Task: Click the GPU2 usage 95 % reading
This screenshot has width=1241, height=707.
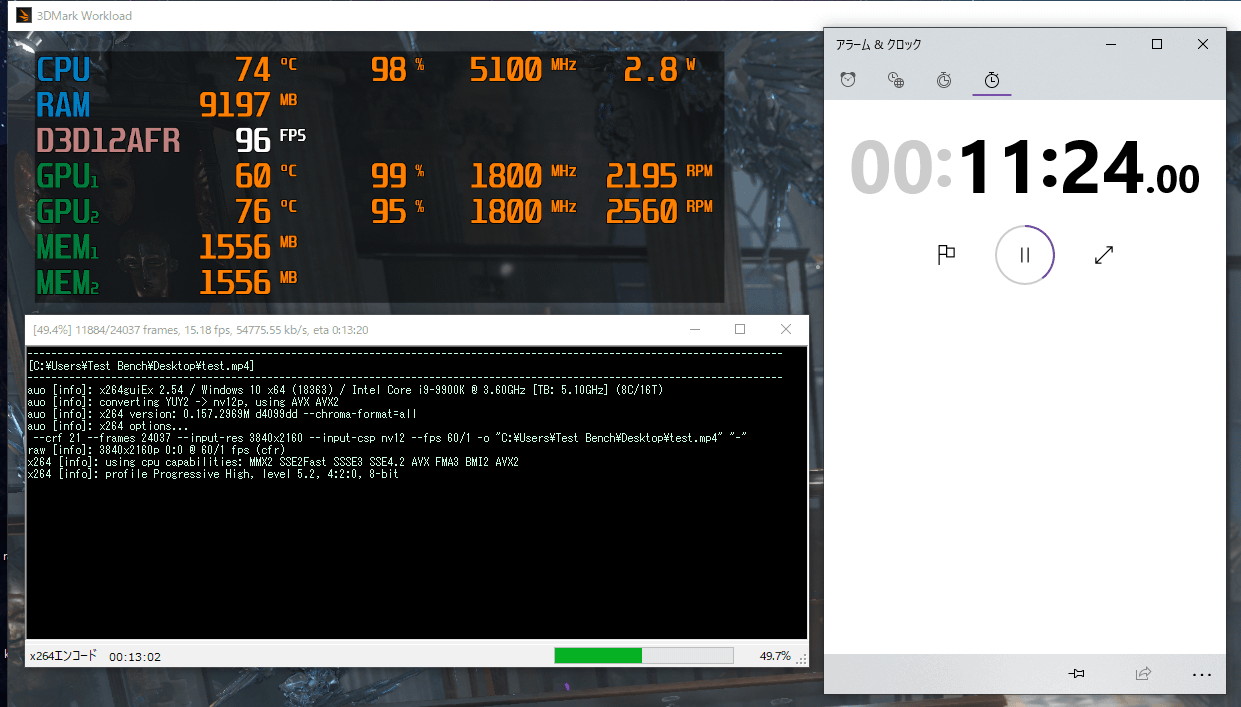Action: coord(397,211)
